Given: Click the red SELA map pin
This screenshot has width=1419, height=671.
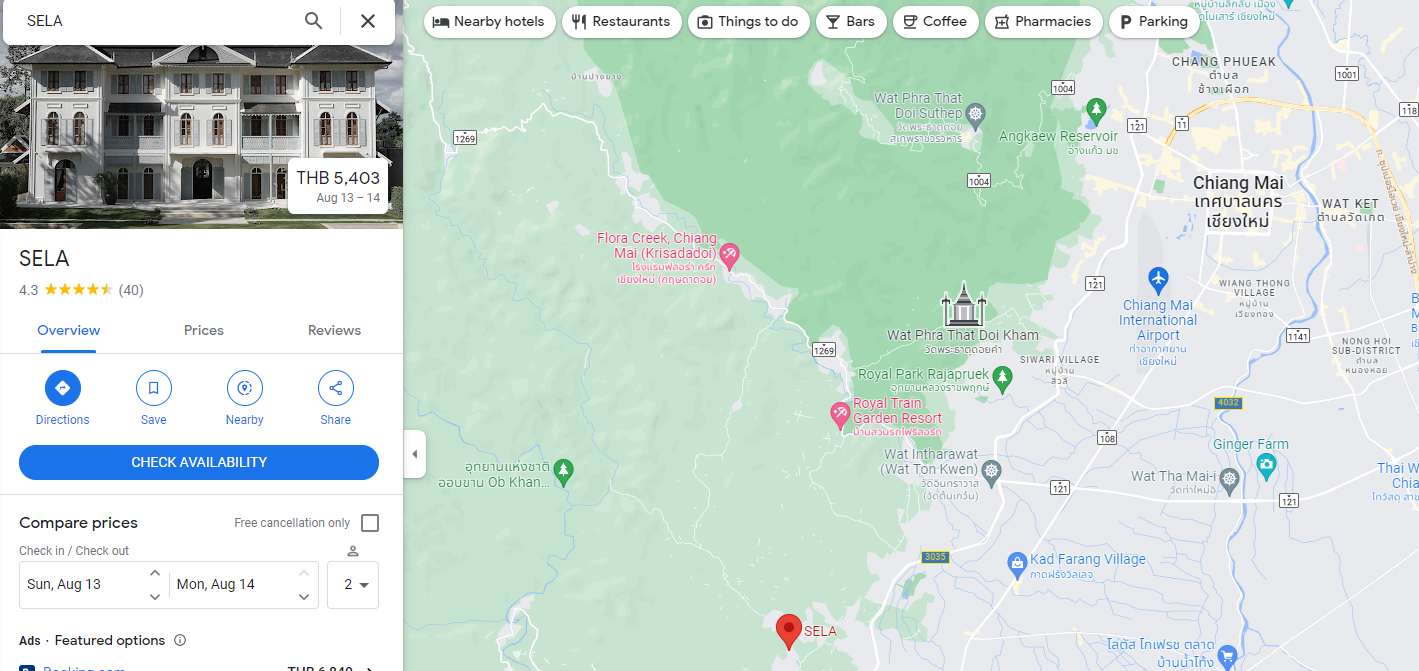Looking at the screenshot, I should point(789,631).
